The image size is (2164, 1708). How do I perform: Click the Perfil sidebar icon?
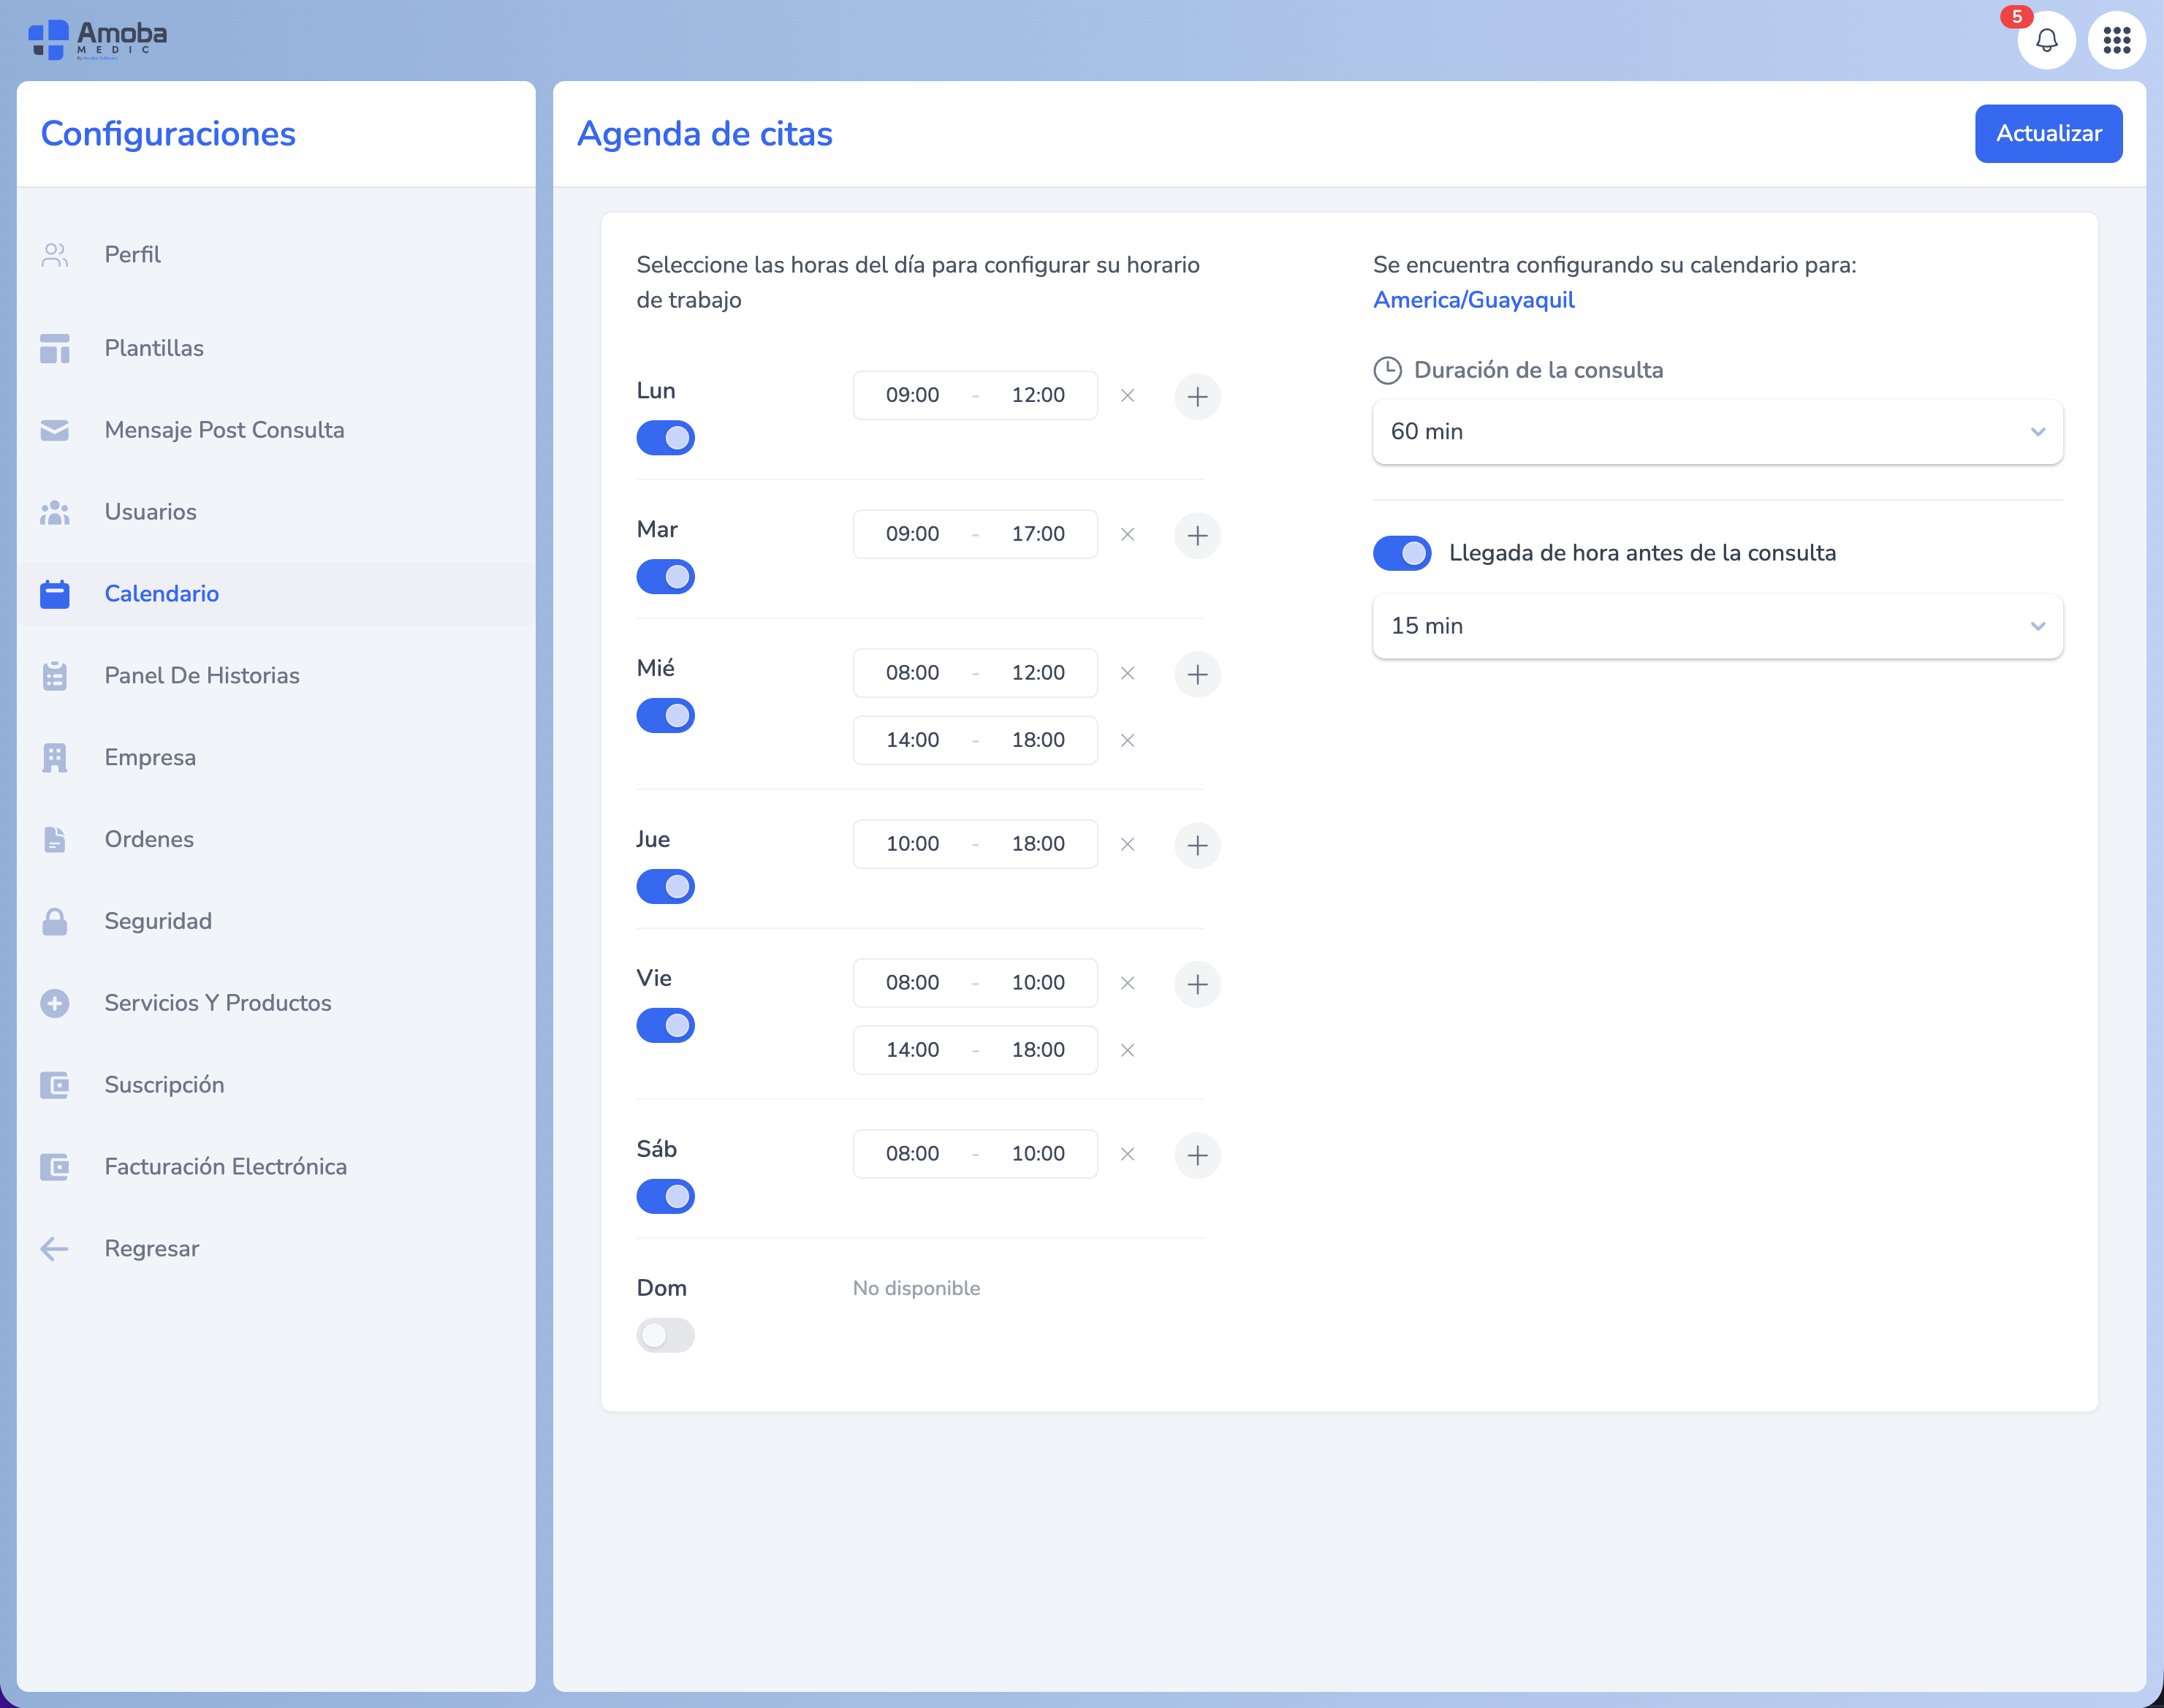coord(54,255)
